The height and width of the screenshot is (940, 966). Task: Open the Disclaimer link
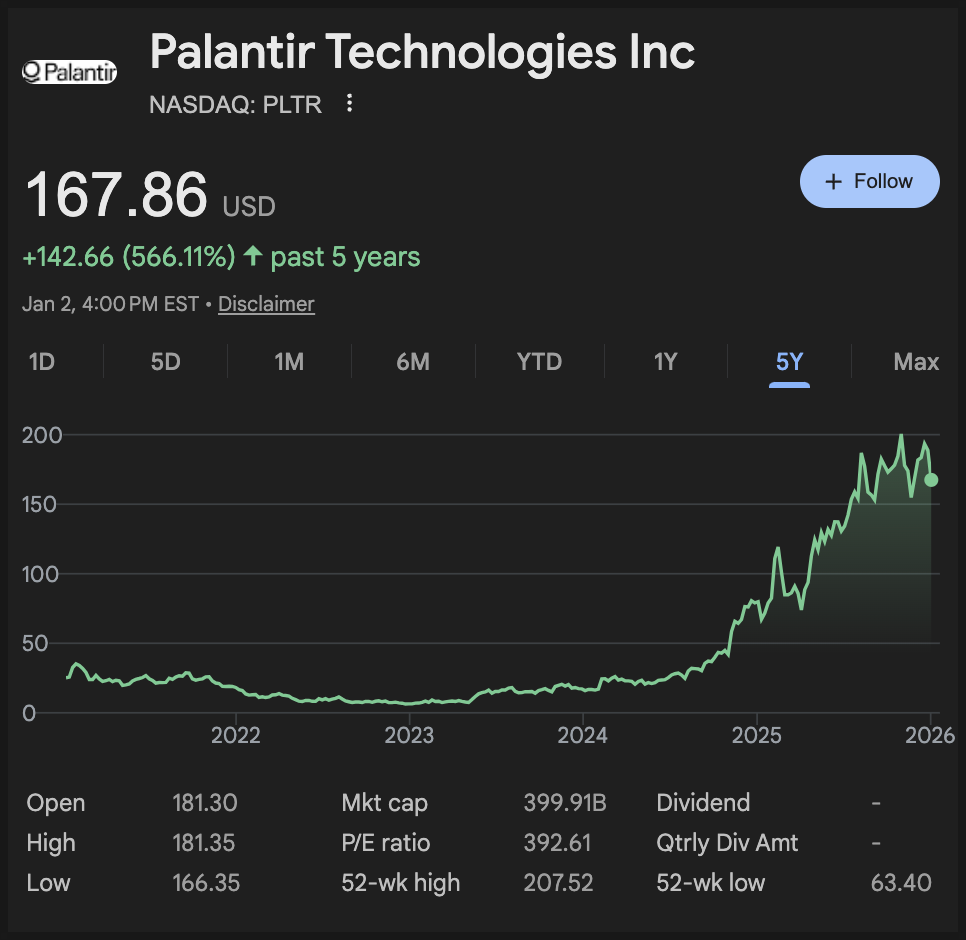point(266,304)
